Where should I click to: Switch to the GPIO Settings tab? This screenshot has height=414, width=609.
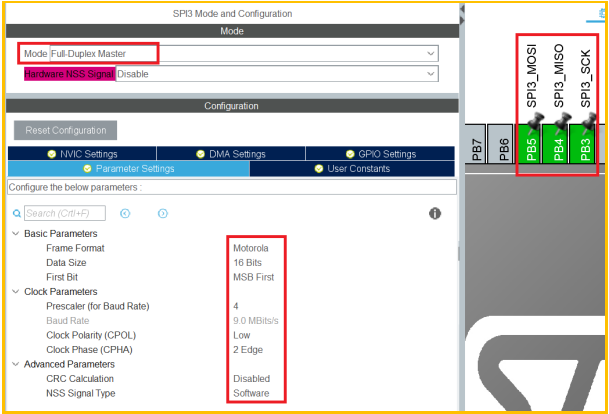380,154
